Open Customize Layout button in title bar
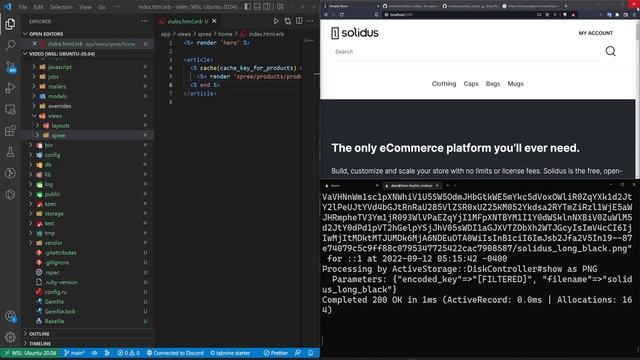 click(x=280, y=7)
